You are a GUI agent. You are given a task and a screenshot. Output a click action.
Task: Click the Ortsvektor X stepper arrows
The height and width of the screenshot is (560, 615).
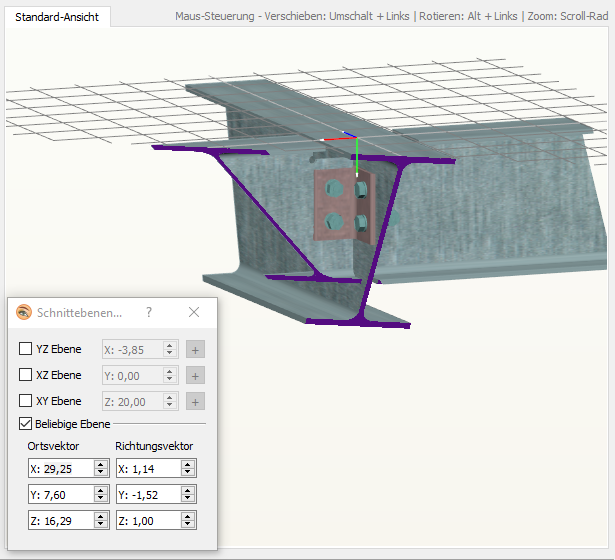(100, 468)
